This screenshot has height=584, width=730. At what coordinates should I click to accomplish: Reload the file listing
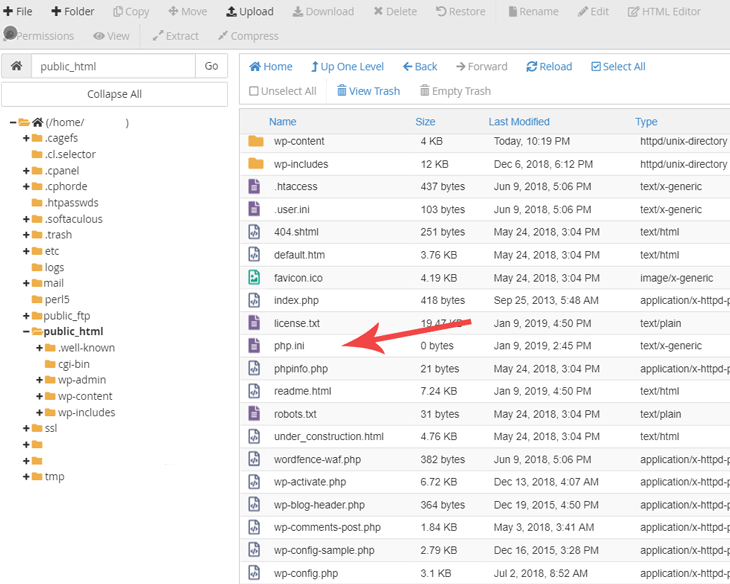549,67
